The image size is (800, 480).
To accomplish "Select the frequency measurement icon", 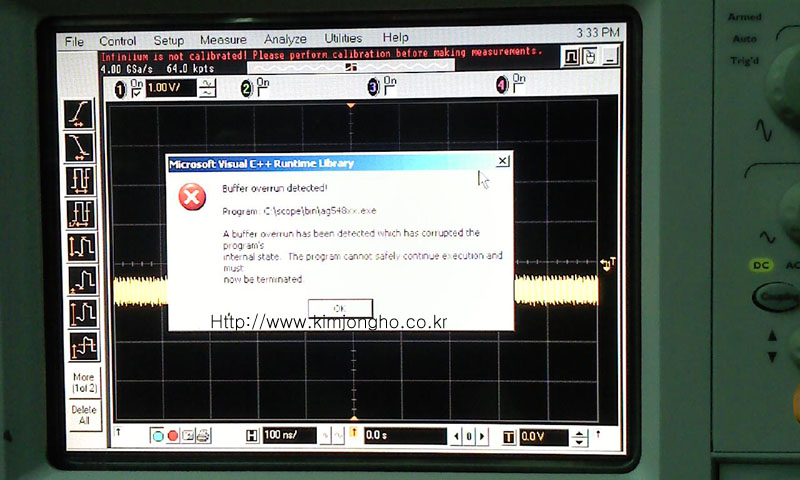I will click(x=80, y=213).
